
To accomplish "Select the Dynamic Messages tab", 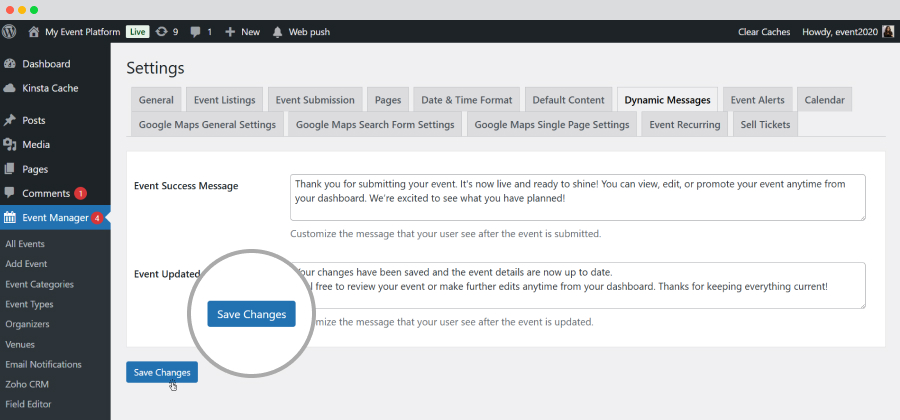I will pyautogui.click(x=668, y=100).
